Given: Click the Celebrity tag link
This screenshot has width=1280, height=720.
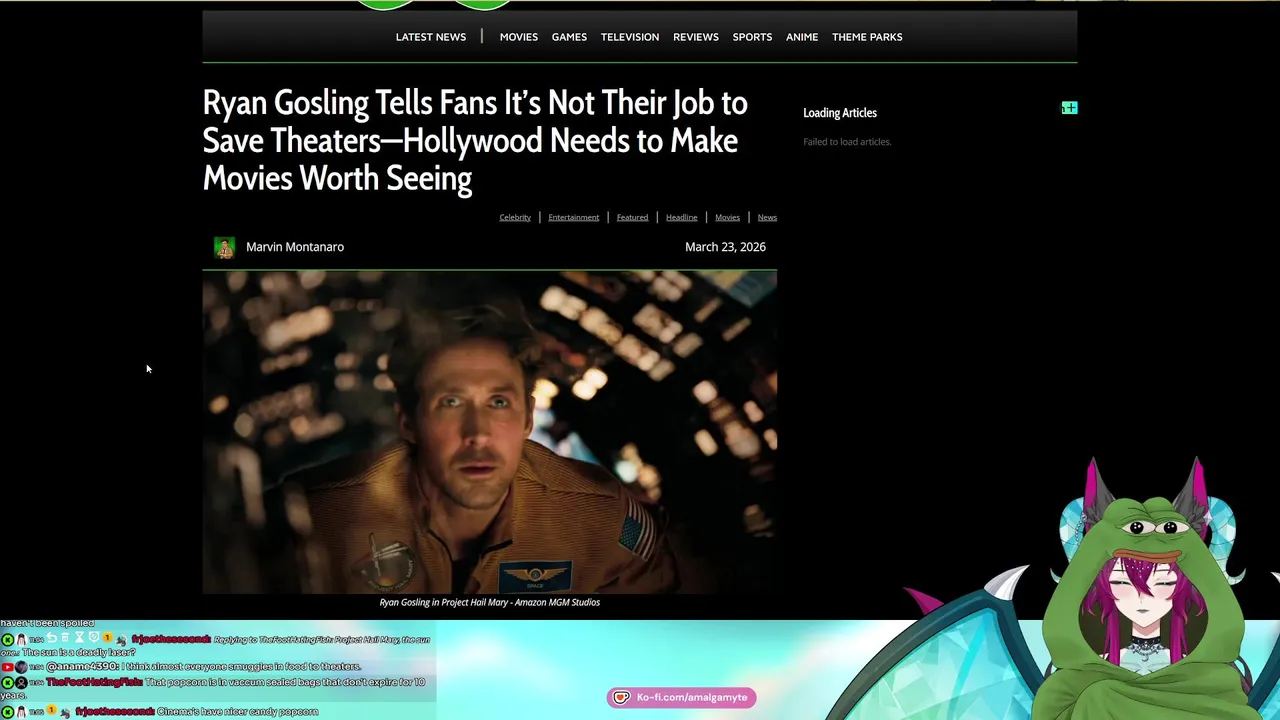Looking at the screenshot, I should (x=515, y=217).
